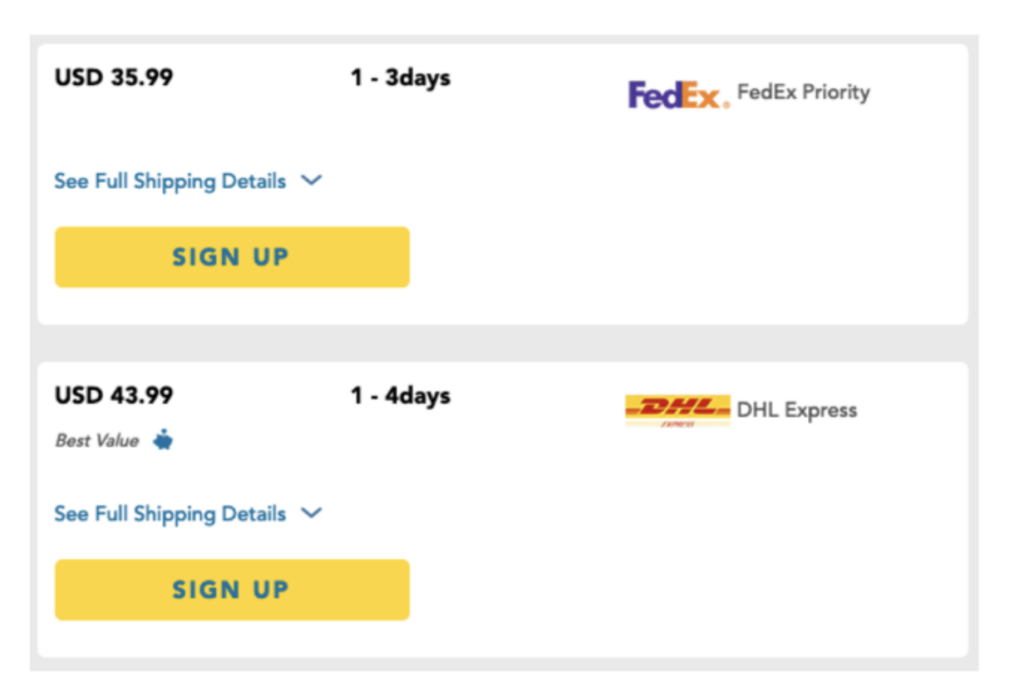Click the word SIGN on the FedEx button
The width and height of the screenshot is (1024, 682).
pos(204,257)
